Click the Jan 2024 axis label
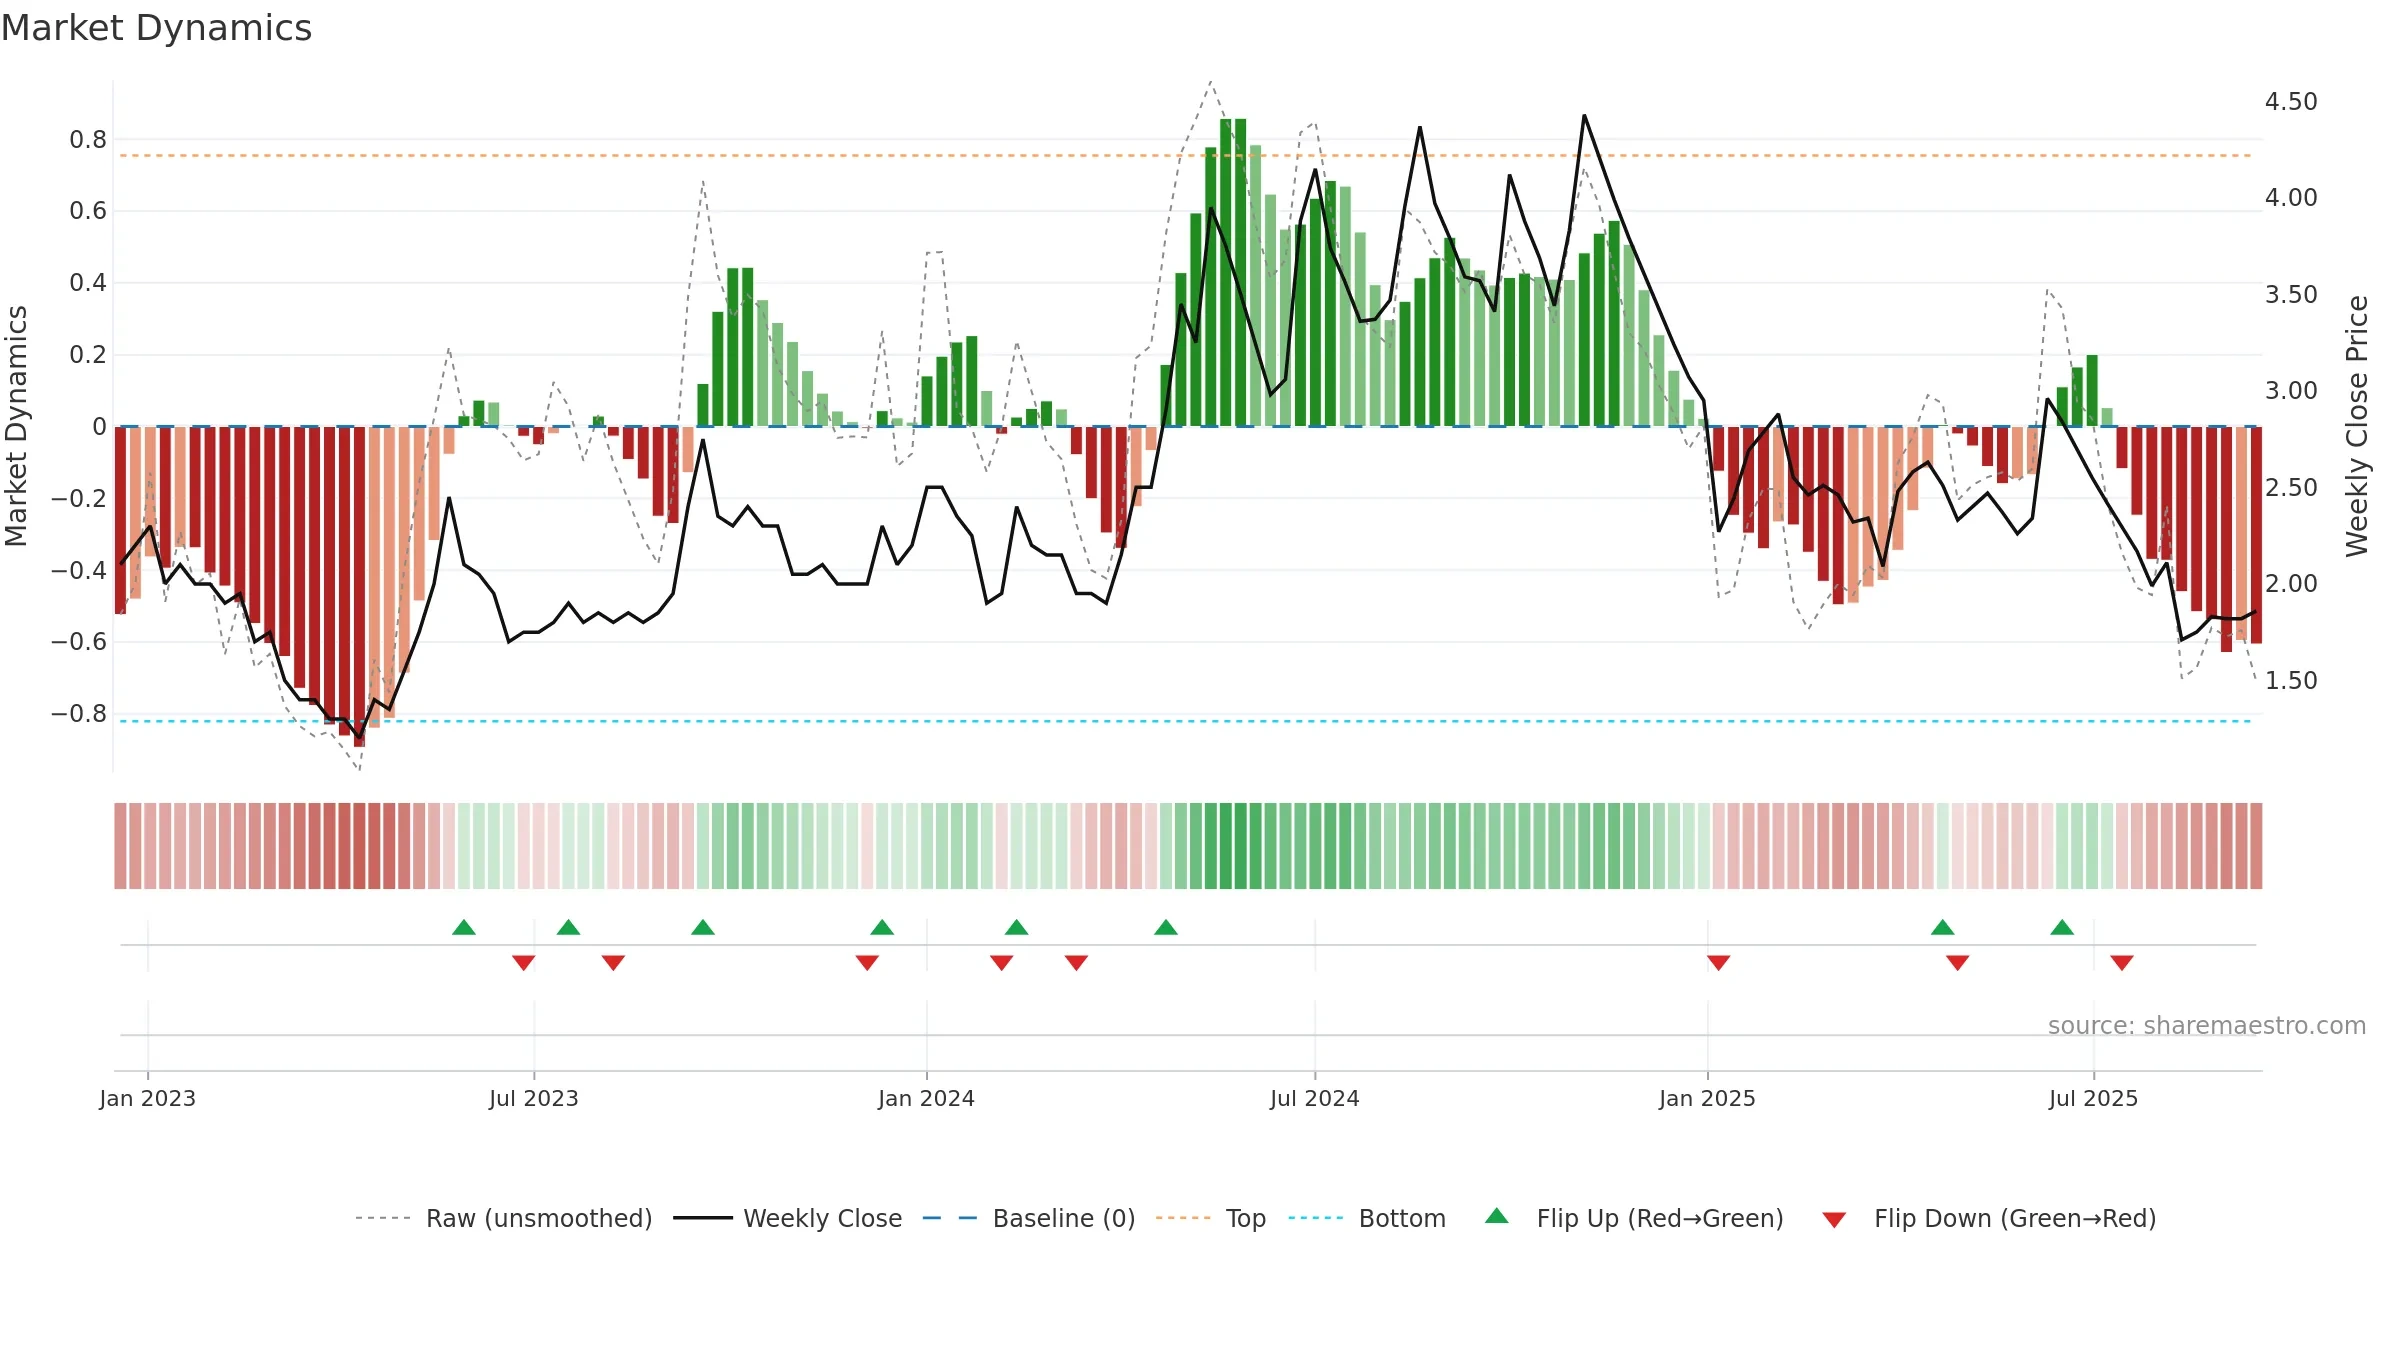The image size is (2400, 1350). 926,1098
